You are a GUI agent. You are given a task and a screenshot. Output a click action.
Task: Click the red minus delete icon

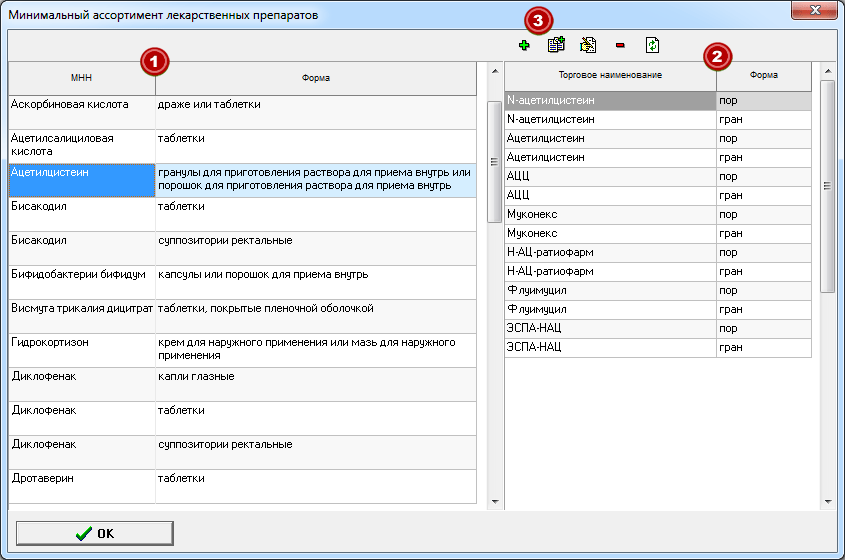coord(620,45)
